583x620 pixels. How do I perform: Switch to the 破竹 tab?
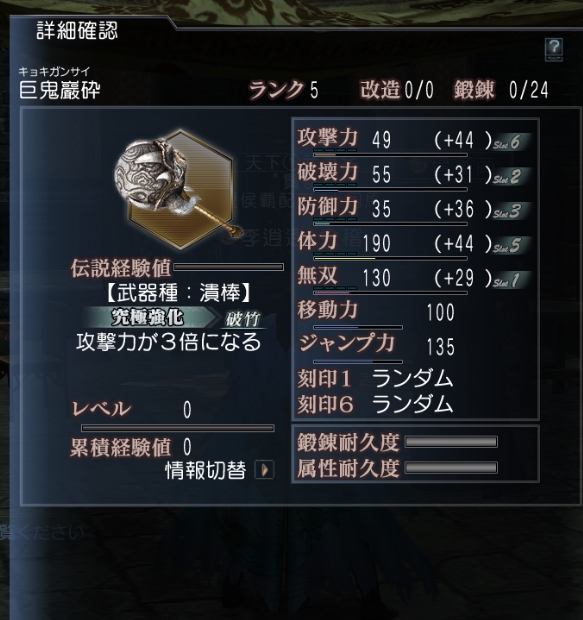[242, 319]
